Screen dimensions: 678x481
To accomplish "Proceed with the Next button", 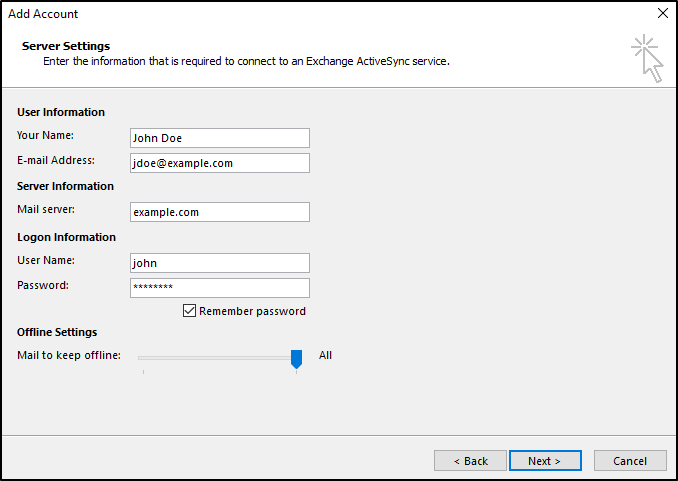I will (545, 461).
